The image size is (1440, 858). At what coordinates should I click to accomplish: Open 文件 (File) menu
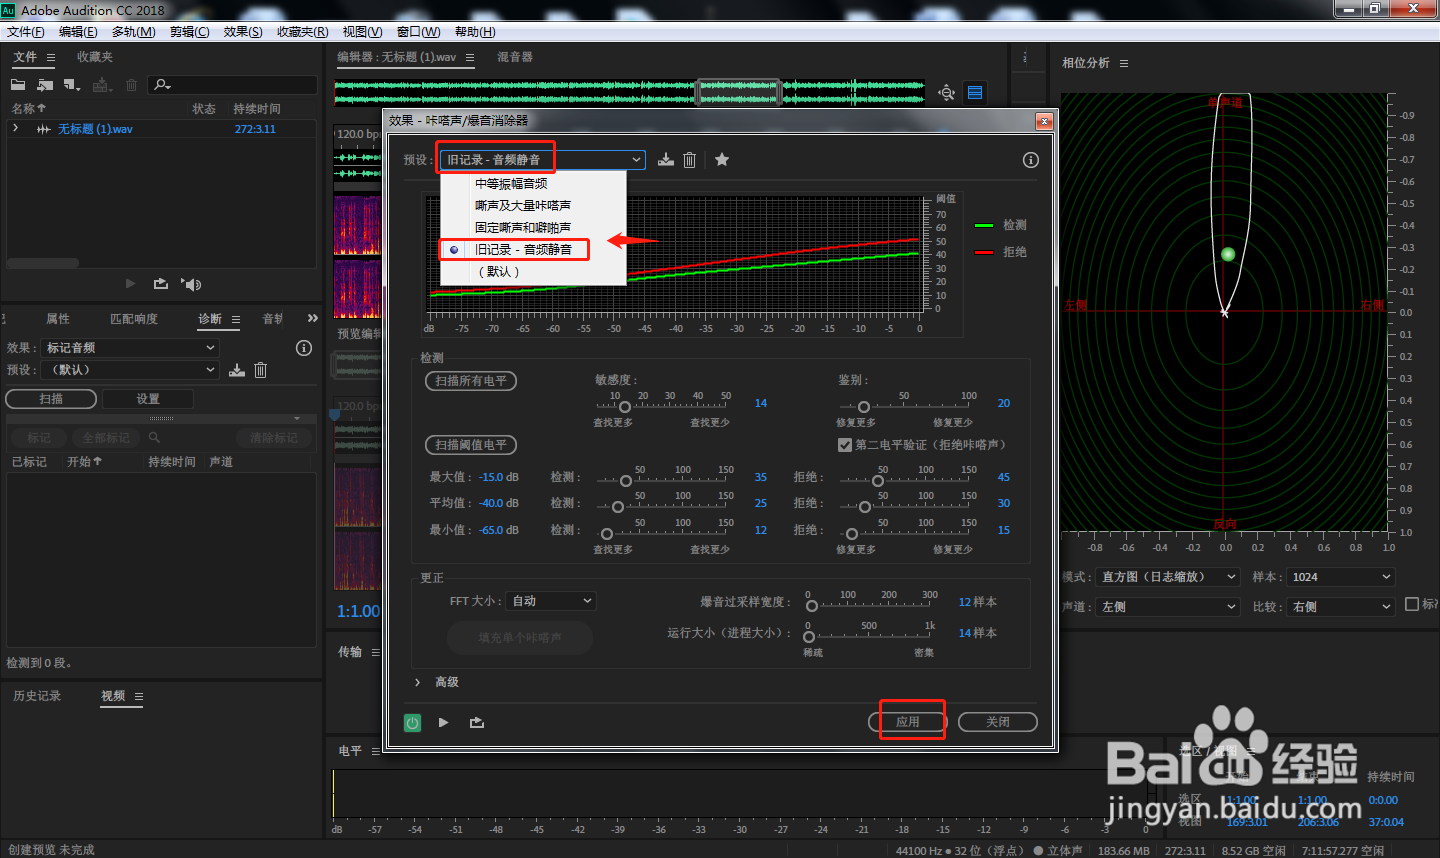point(25,32)
